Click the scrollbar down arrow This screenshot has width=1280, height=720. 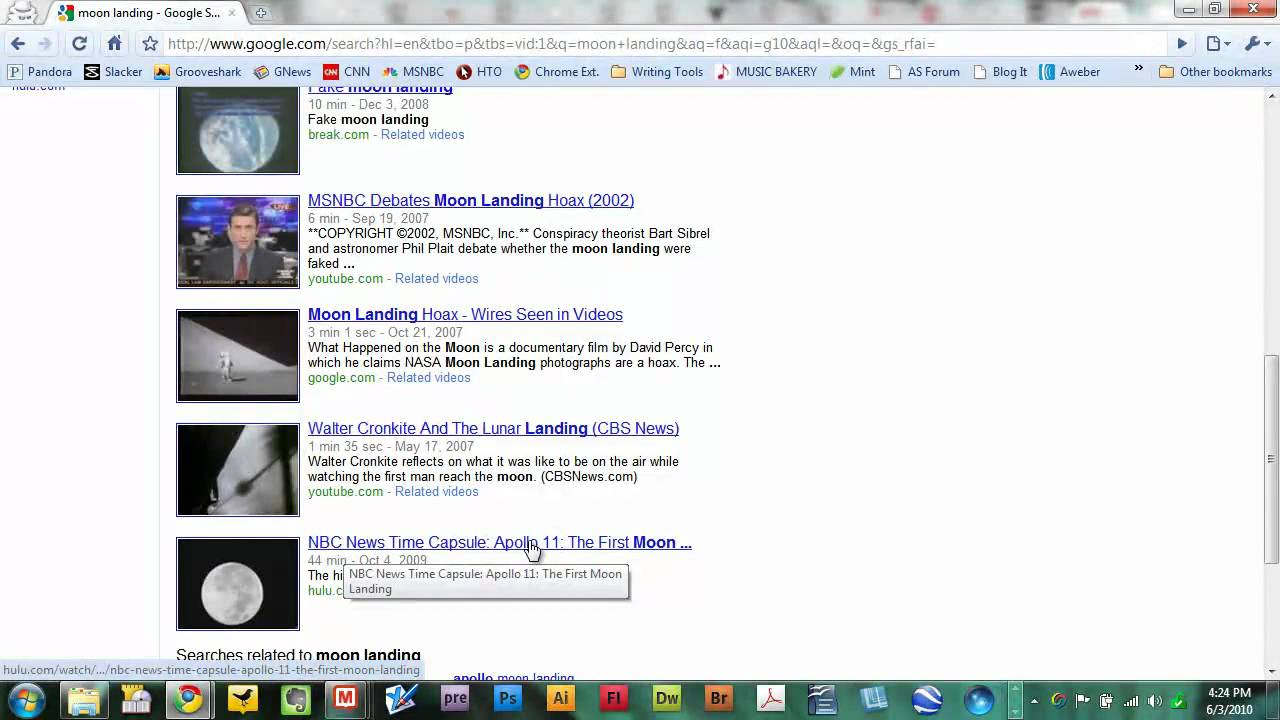pyautogui.click(x=1271, y=671)
